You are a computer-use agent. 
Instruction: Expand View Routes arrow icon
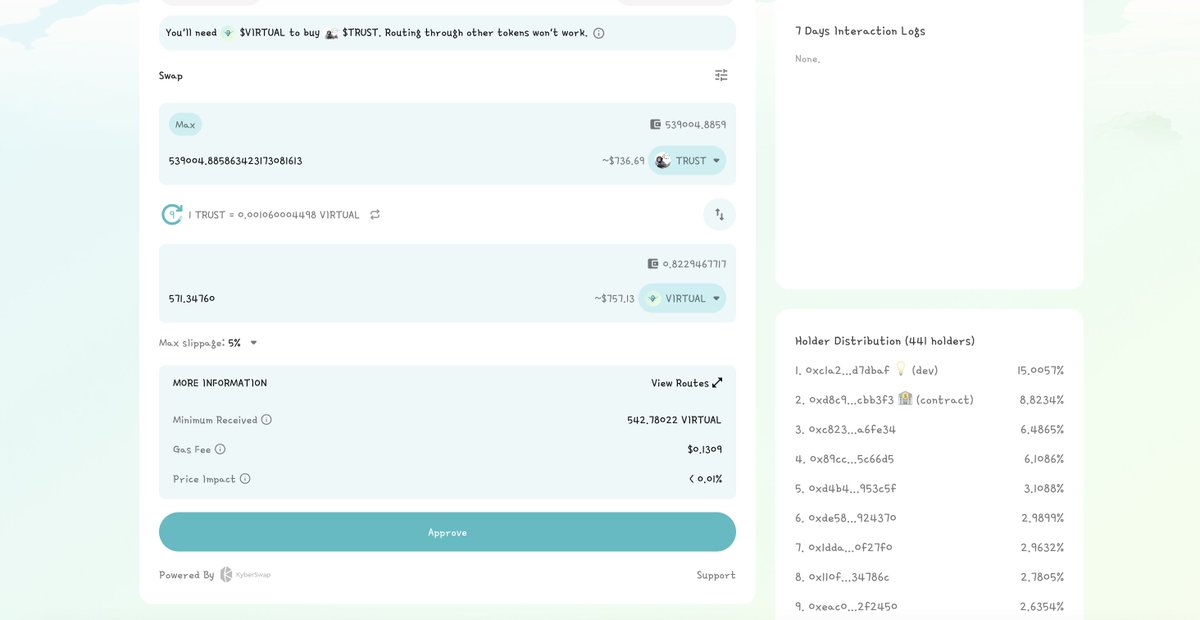pos(717,383)
